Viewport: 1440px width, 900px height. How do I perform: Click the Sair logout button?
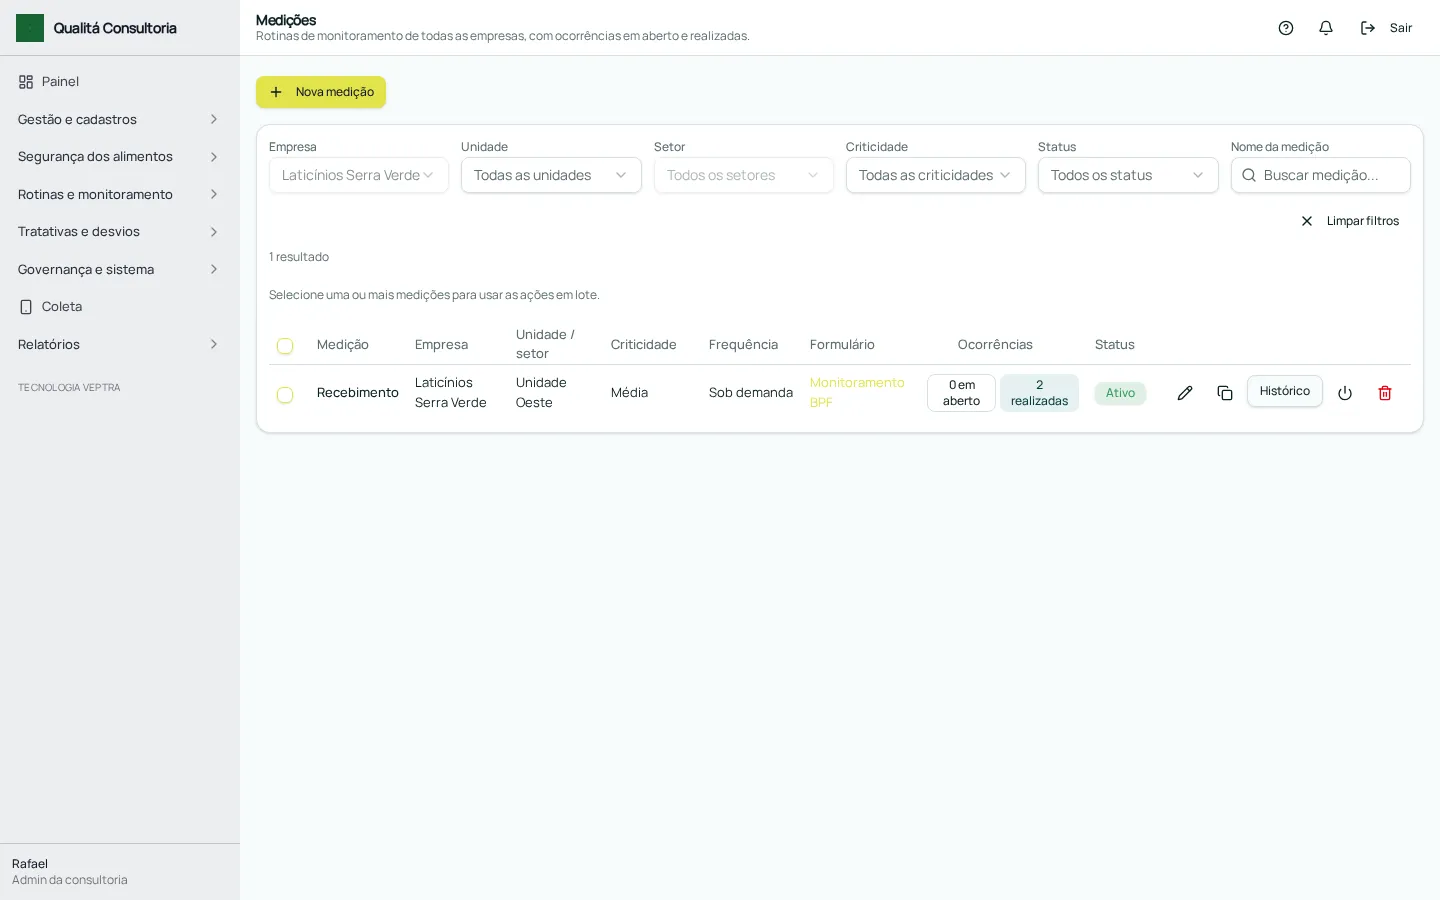point(1387,28)
